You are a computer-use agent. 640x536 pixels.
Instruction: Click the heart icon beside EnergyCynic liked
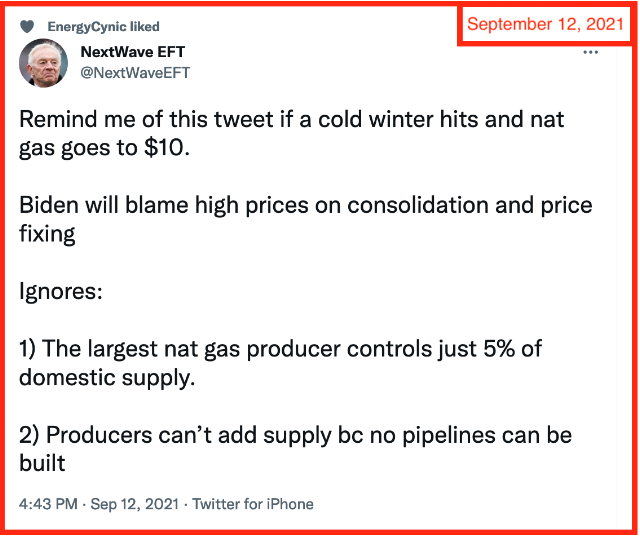(x=27, y=27)
